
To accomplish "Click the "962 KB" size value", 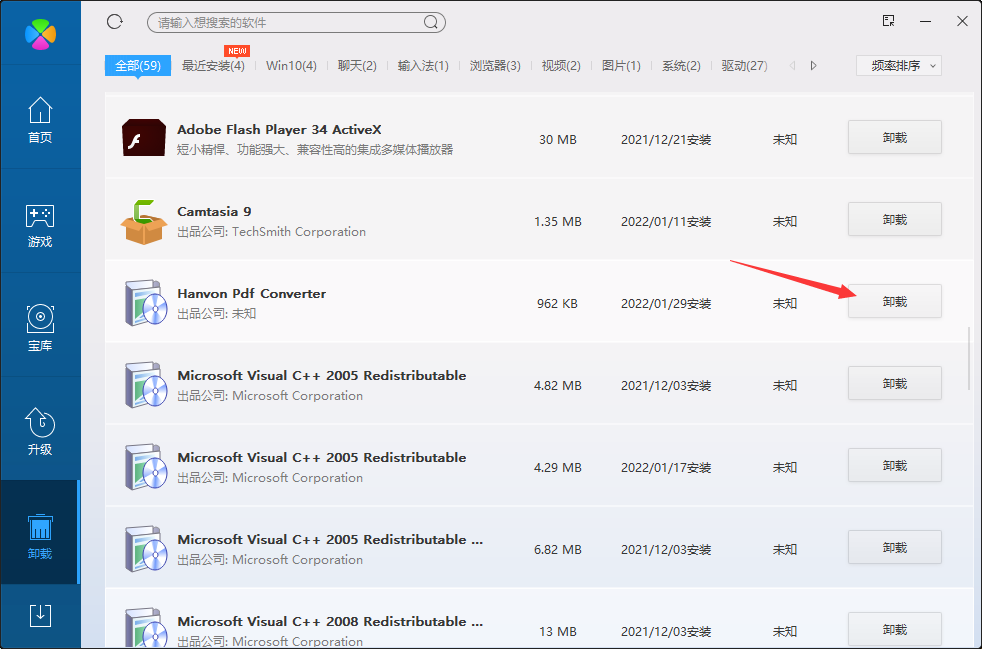I will [557, 304].
